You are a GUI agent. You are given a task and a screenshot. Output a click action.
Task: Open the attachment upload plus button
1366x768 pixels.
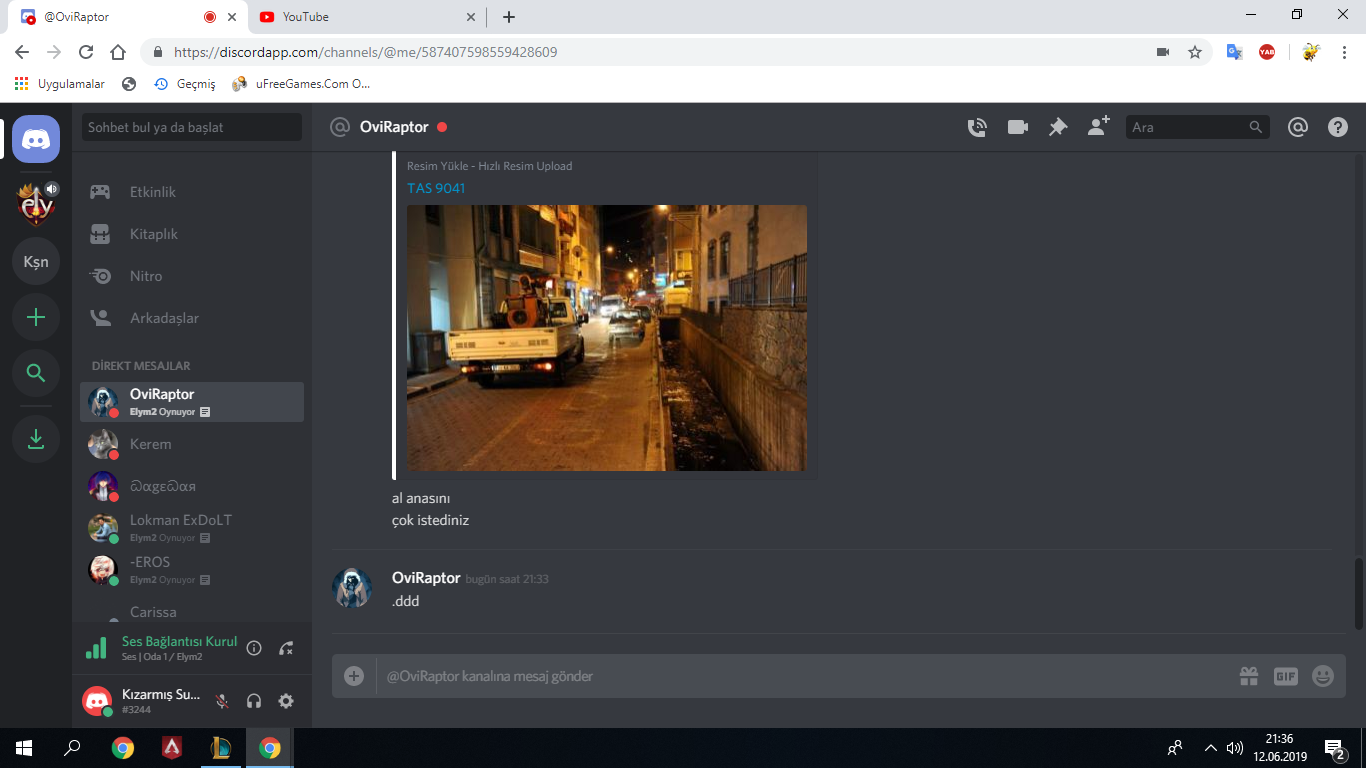[354, 676]
